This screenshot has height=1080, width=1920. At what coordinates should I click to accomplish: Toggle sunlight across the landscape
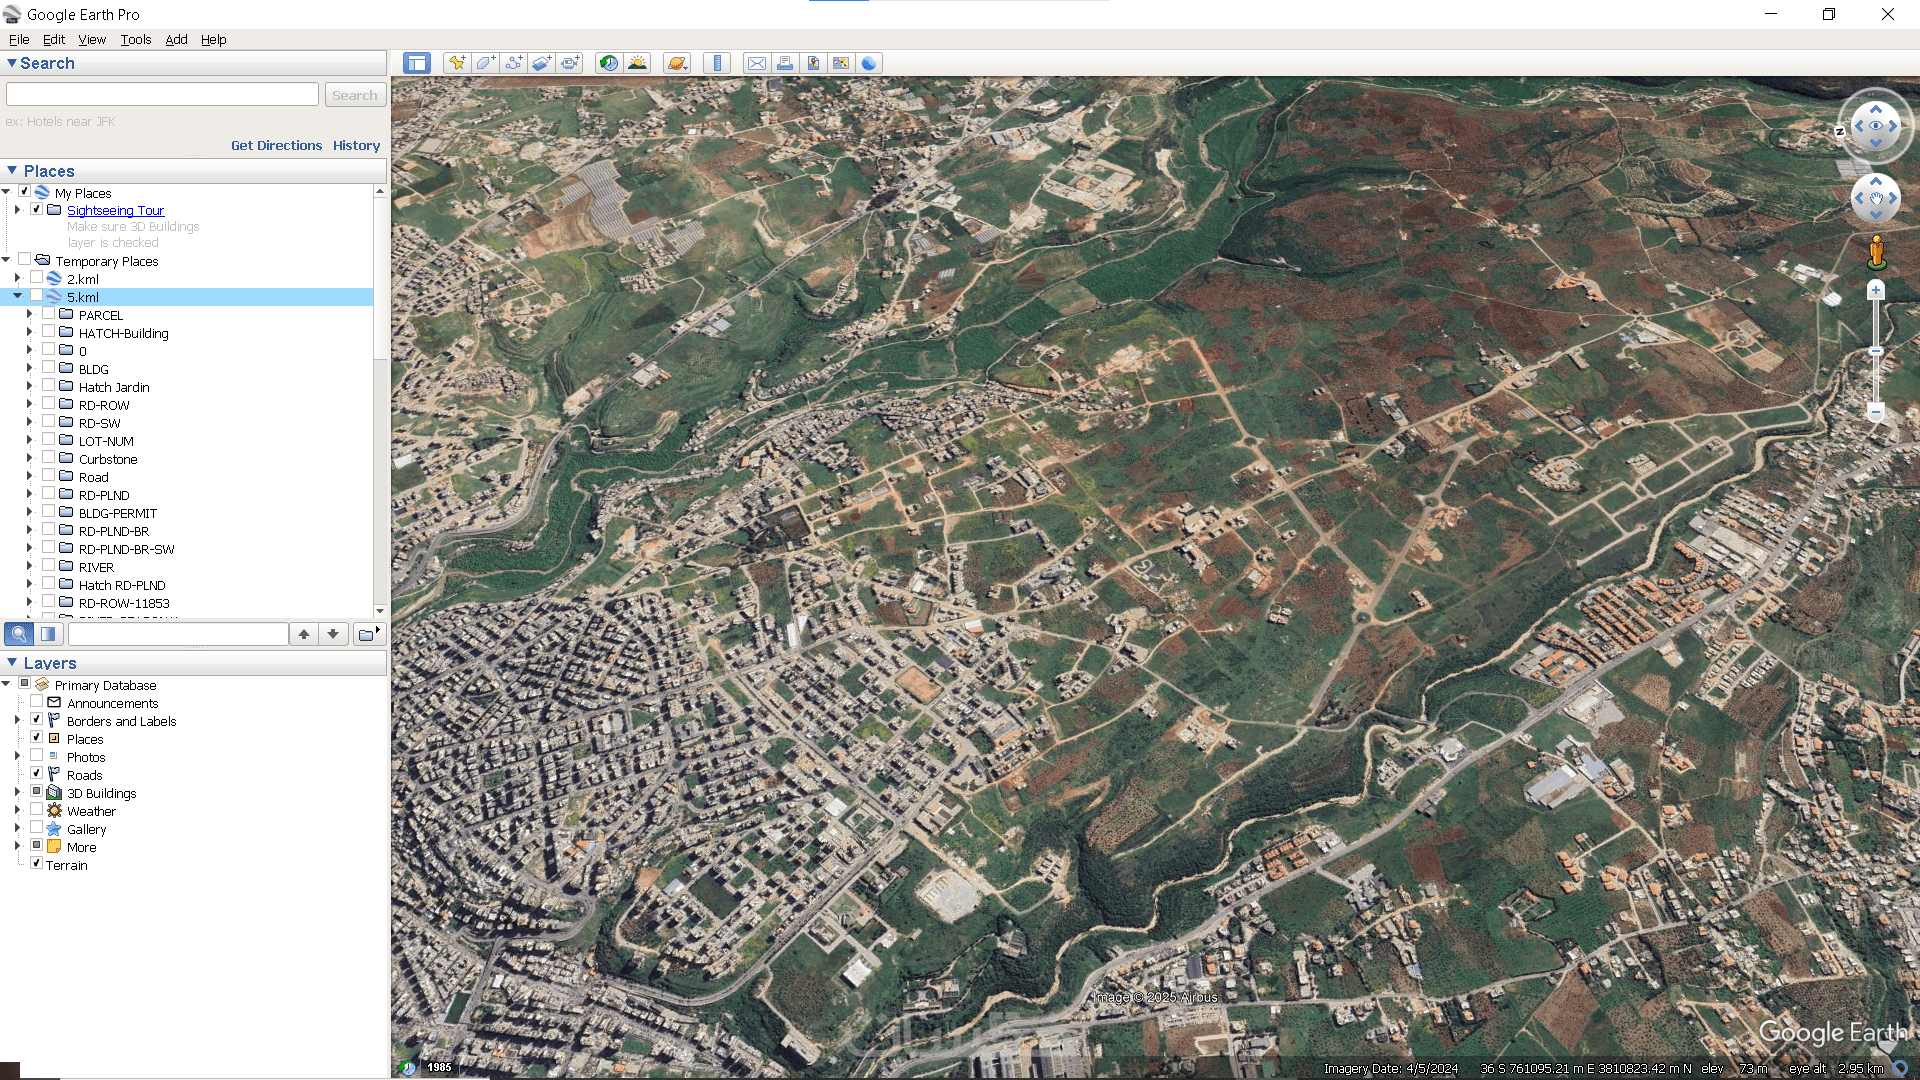(637, 63)
